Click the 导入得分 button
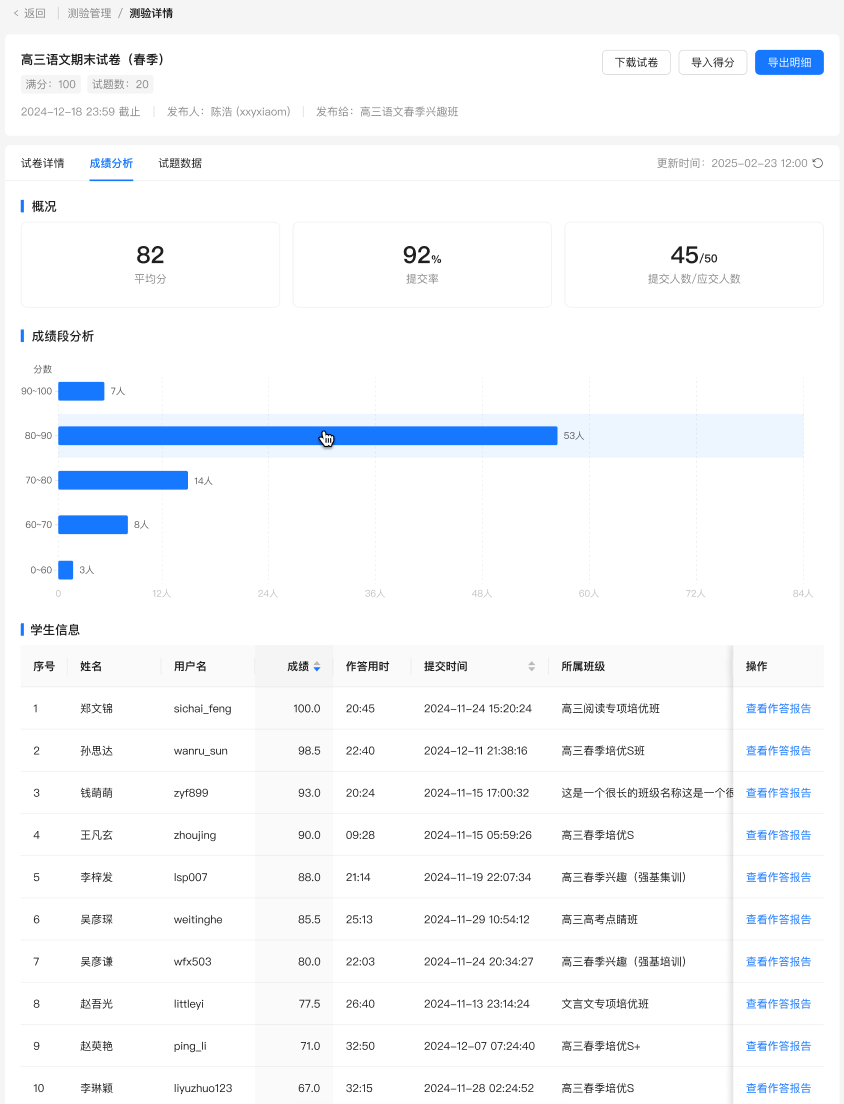844x1104 pixels. 712,63
